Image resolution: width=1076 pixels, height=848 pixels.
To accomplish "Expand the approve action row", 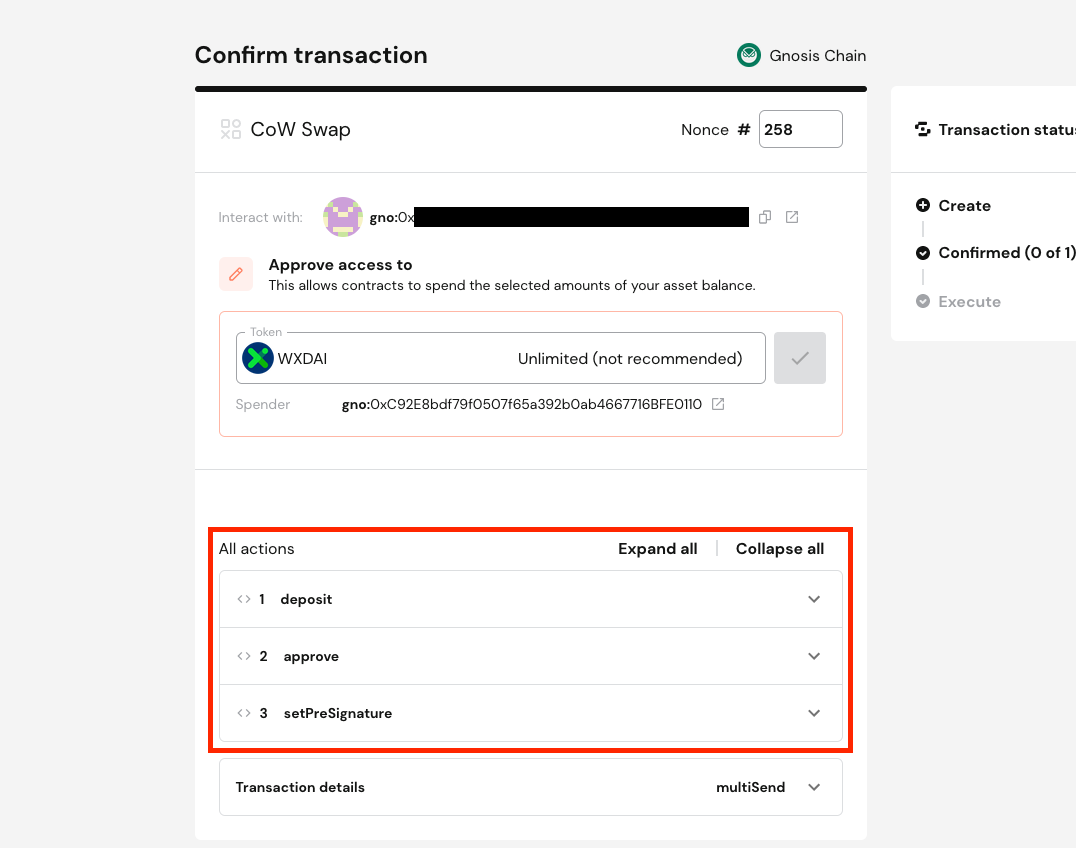I will pyautogui.click(x=814, y=656).
